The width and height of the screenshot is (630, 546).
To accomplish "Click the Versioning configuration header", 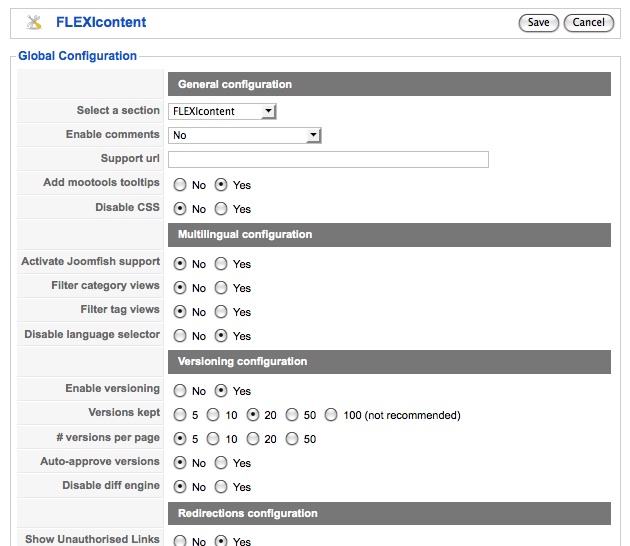I will click(x=389, y=362).
